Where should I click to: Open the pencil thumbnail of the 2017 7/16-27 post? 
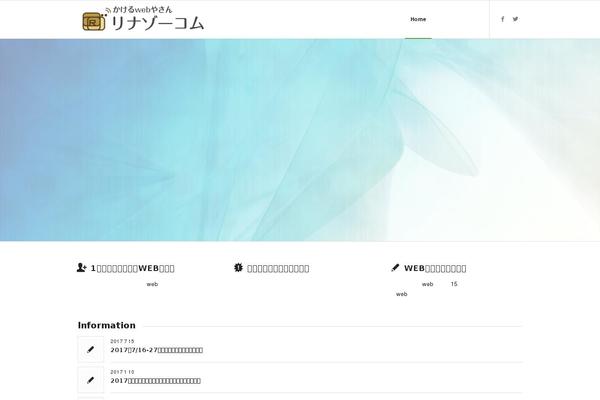pos(91,349)
